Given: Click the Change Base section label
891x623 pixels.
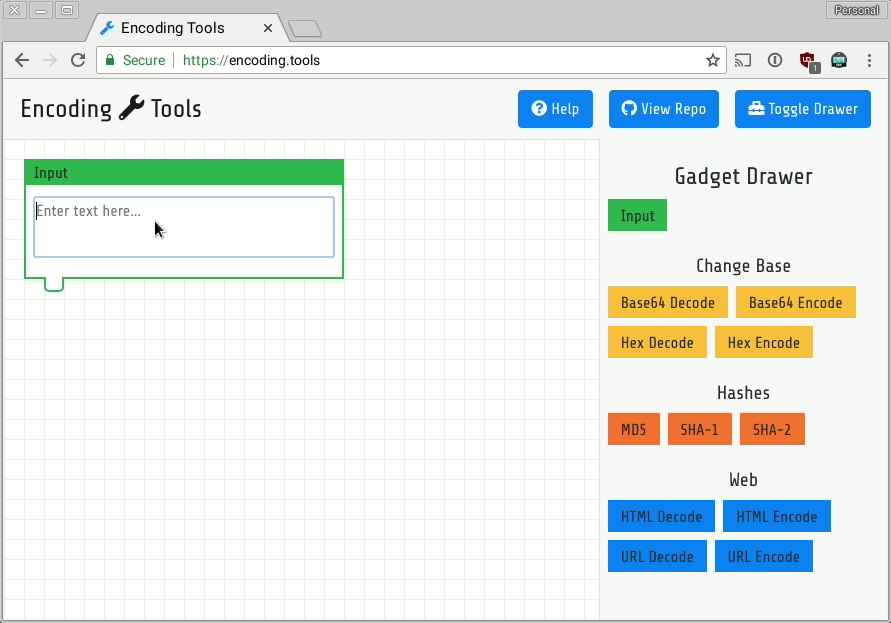Looking at the screenshot, I should [743, 266].
